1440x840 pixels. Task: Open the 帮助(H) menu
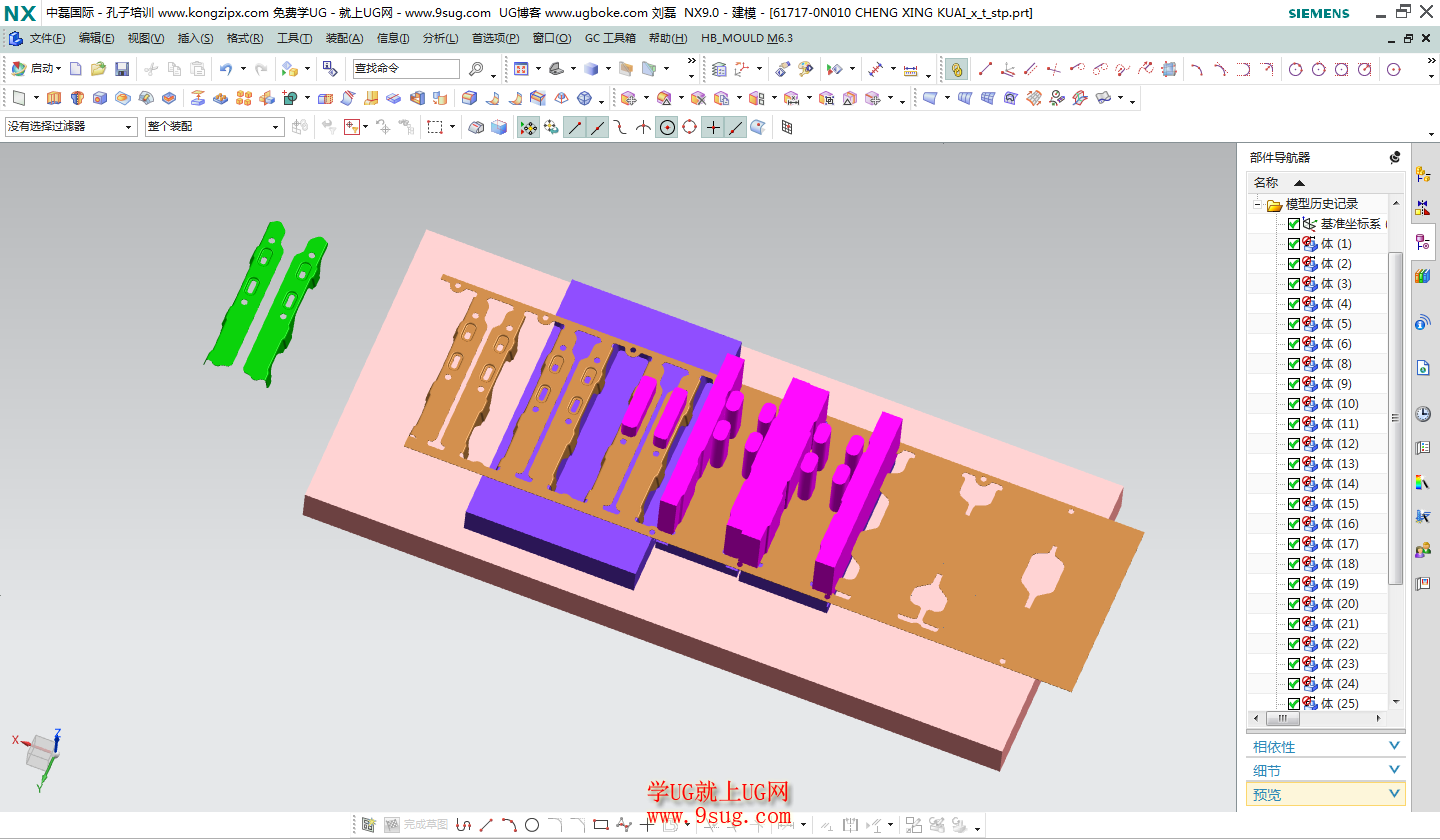tap(668, 38)
